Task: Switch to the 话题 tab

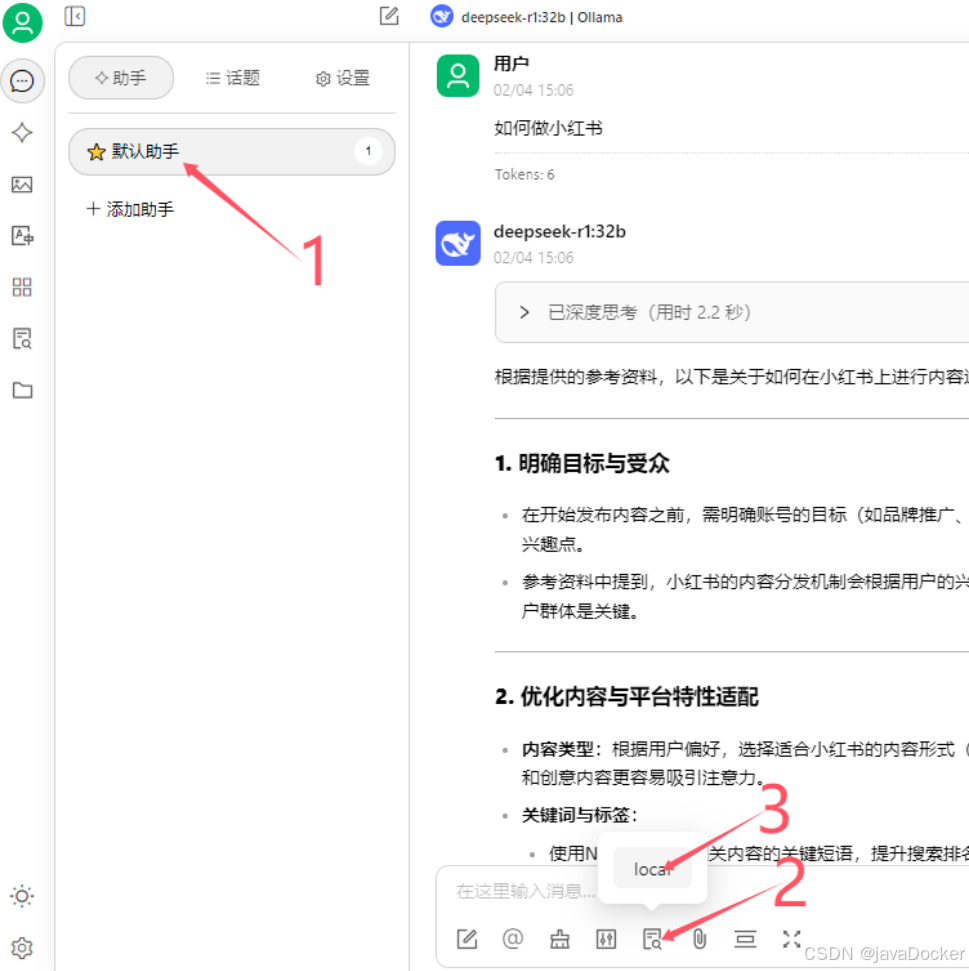Action: [x=232, y=78]
